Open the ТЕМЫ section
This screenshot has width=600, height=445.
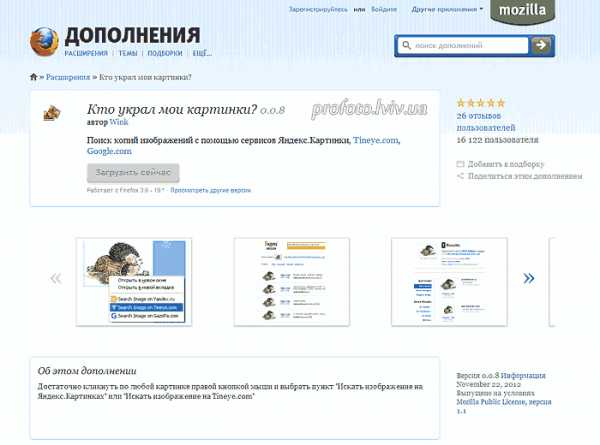(128, 53)
